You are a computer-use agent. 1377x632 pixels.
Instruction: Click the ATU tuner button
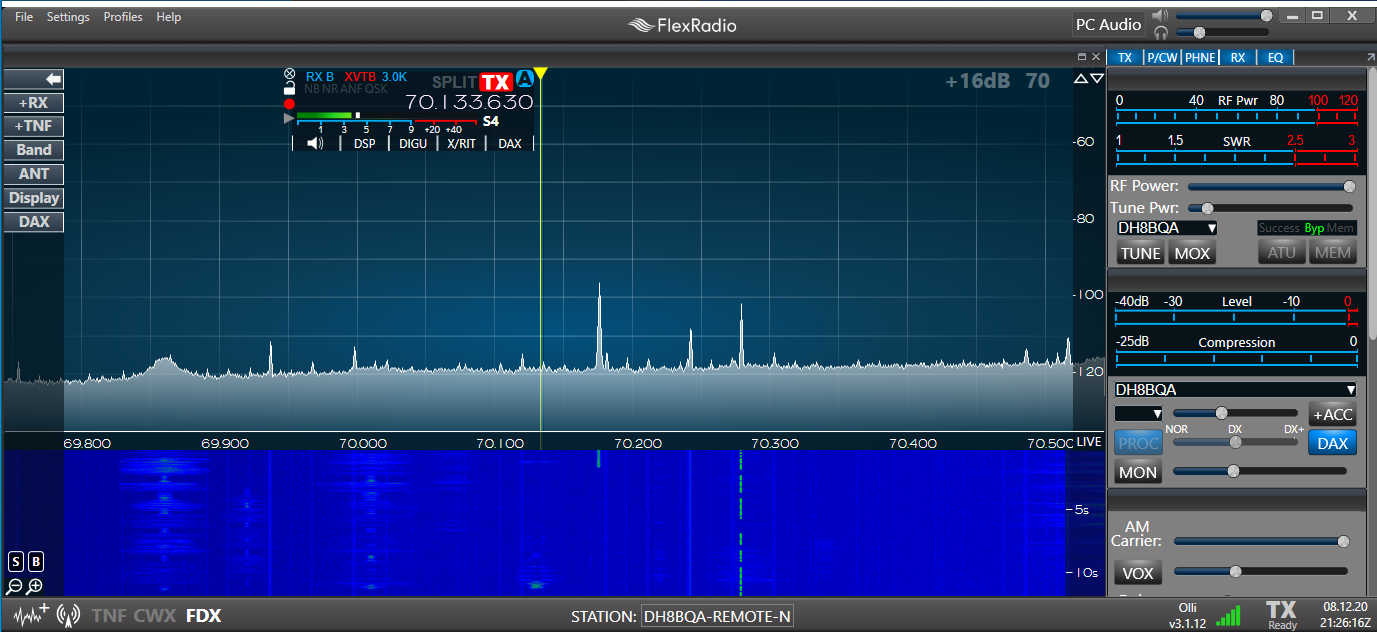coord(1281,253)
